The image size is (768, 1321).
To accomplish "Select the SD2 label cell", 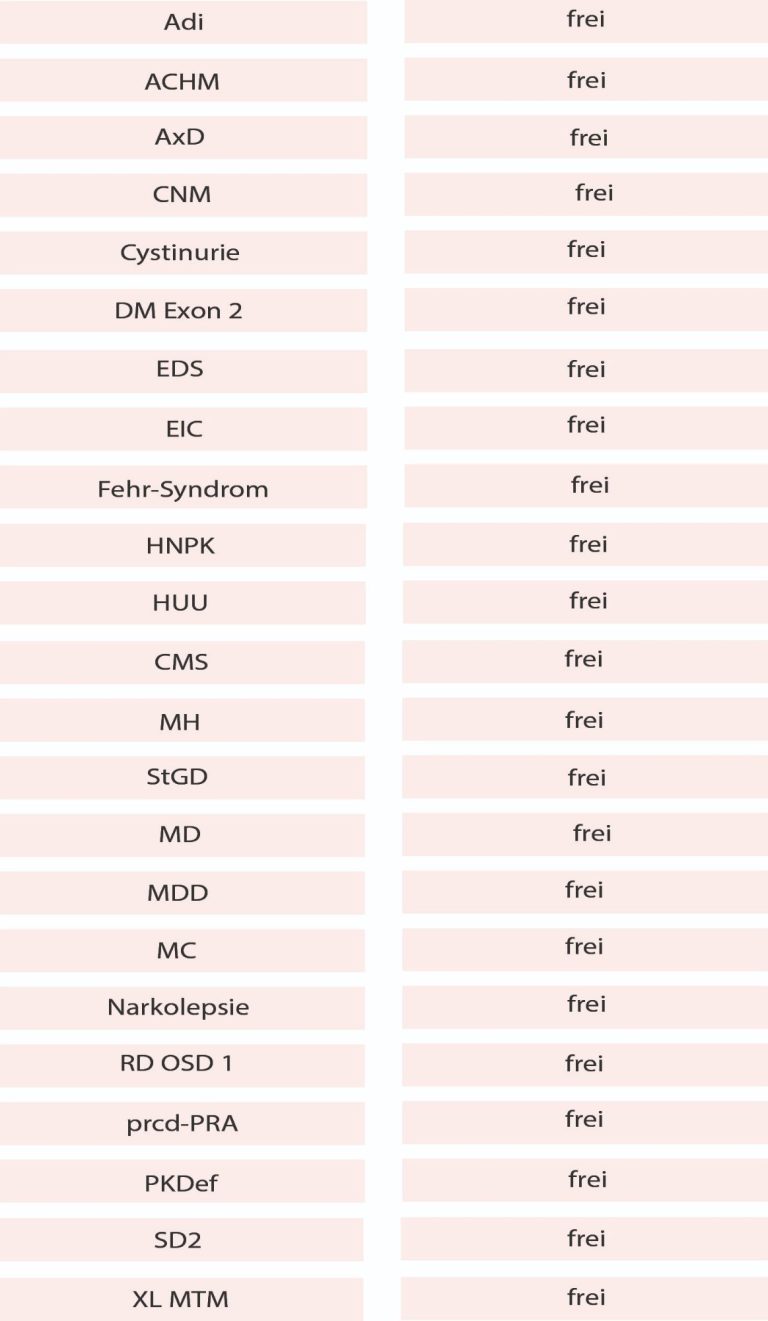I will click(179, 1240).
